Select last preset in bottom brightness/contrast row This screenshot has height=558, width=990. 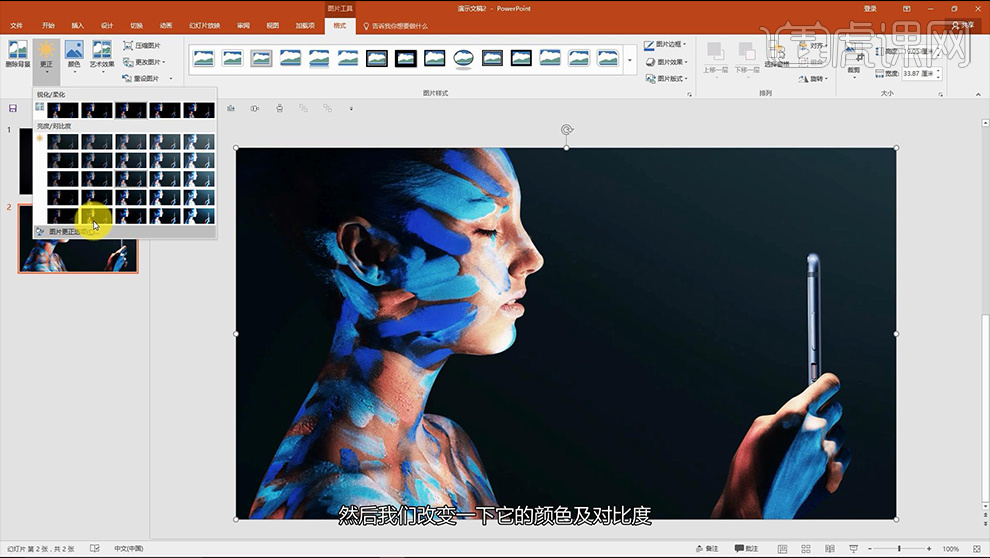[x=199, y=216]
